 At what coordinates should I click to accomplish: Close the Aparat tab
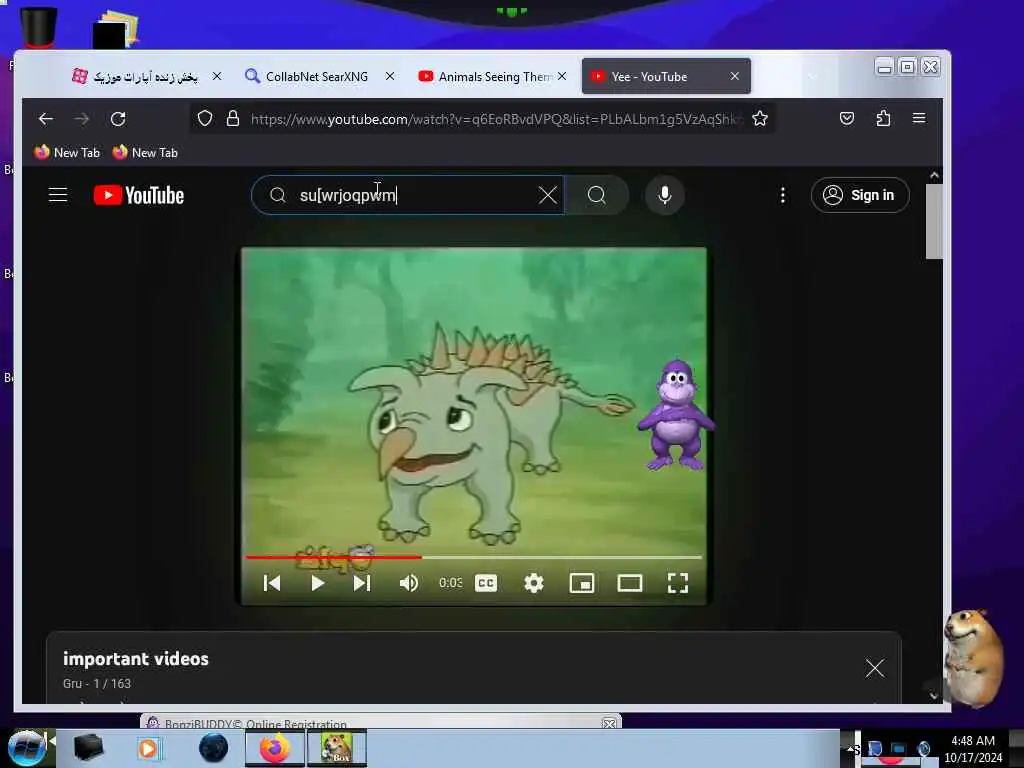[217, 76]
